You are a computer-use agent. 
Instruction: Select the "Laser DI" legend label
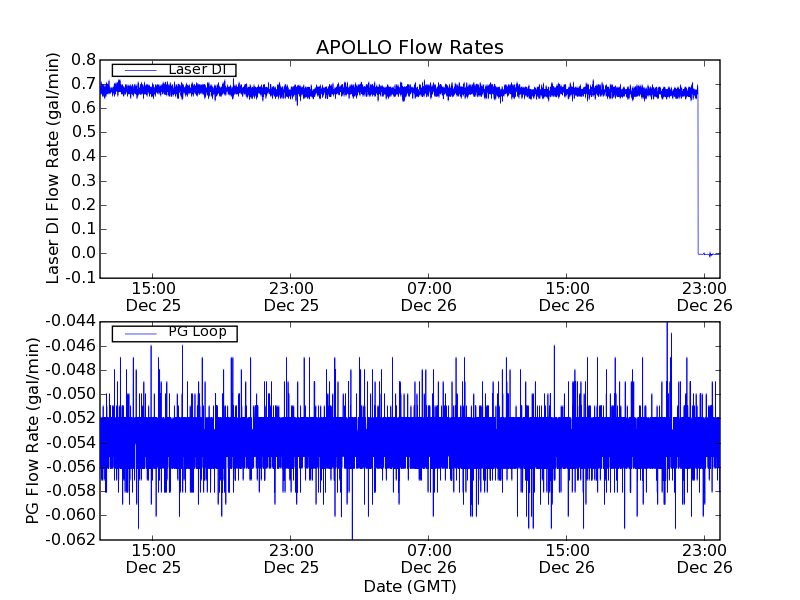[197, 69]
